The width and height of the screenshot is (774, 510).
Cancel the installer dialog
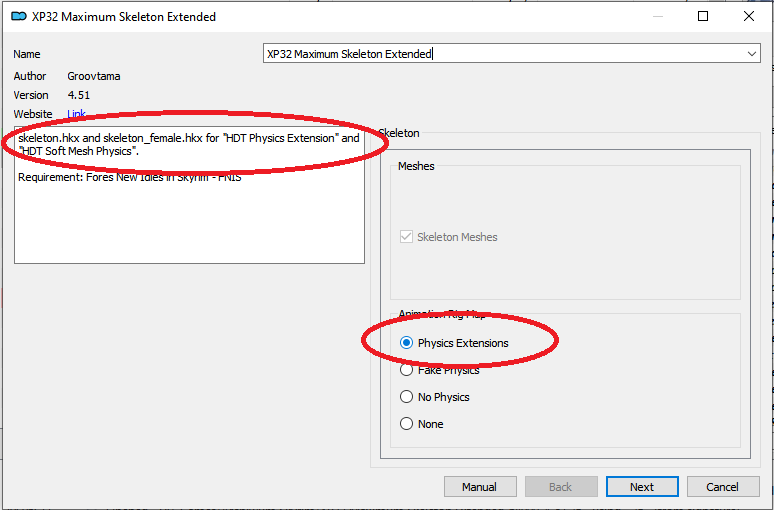click(x=723, y=487)
